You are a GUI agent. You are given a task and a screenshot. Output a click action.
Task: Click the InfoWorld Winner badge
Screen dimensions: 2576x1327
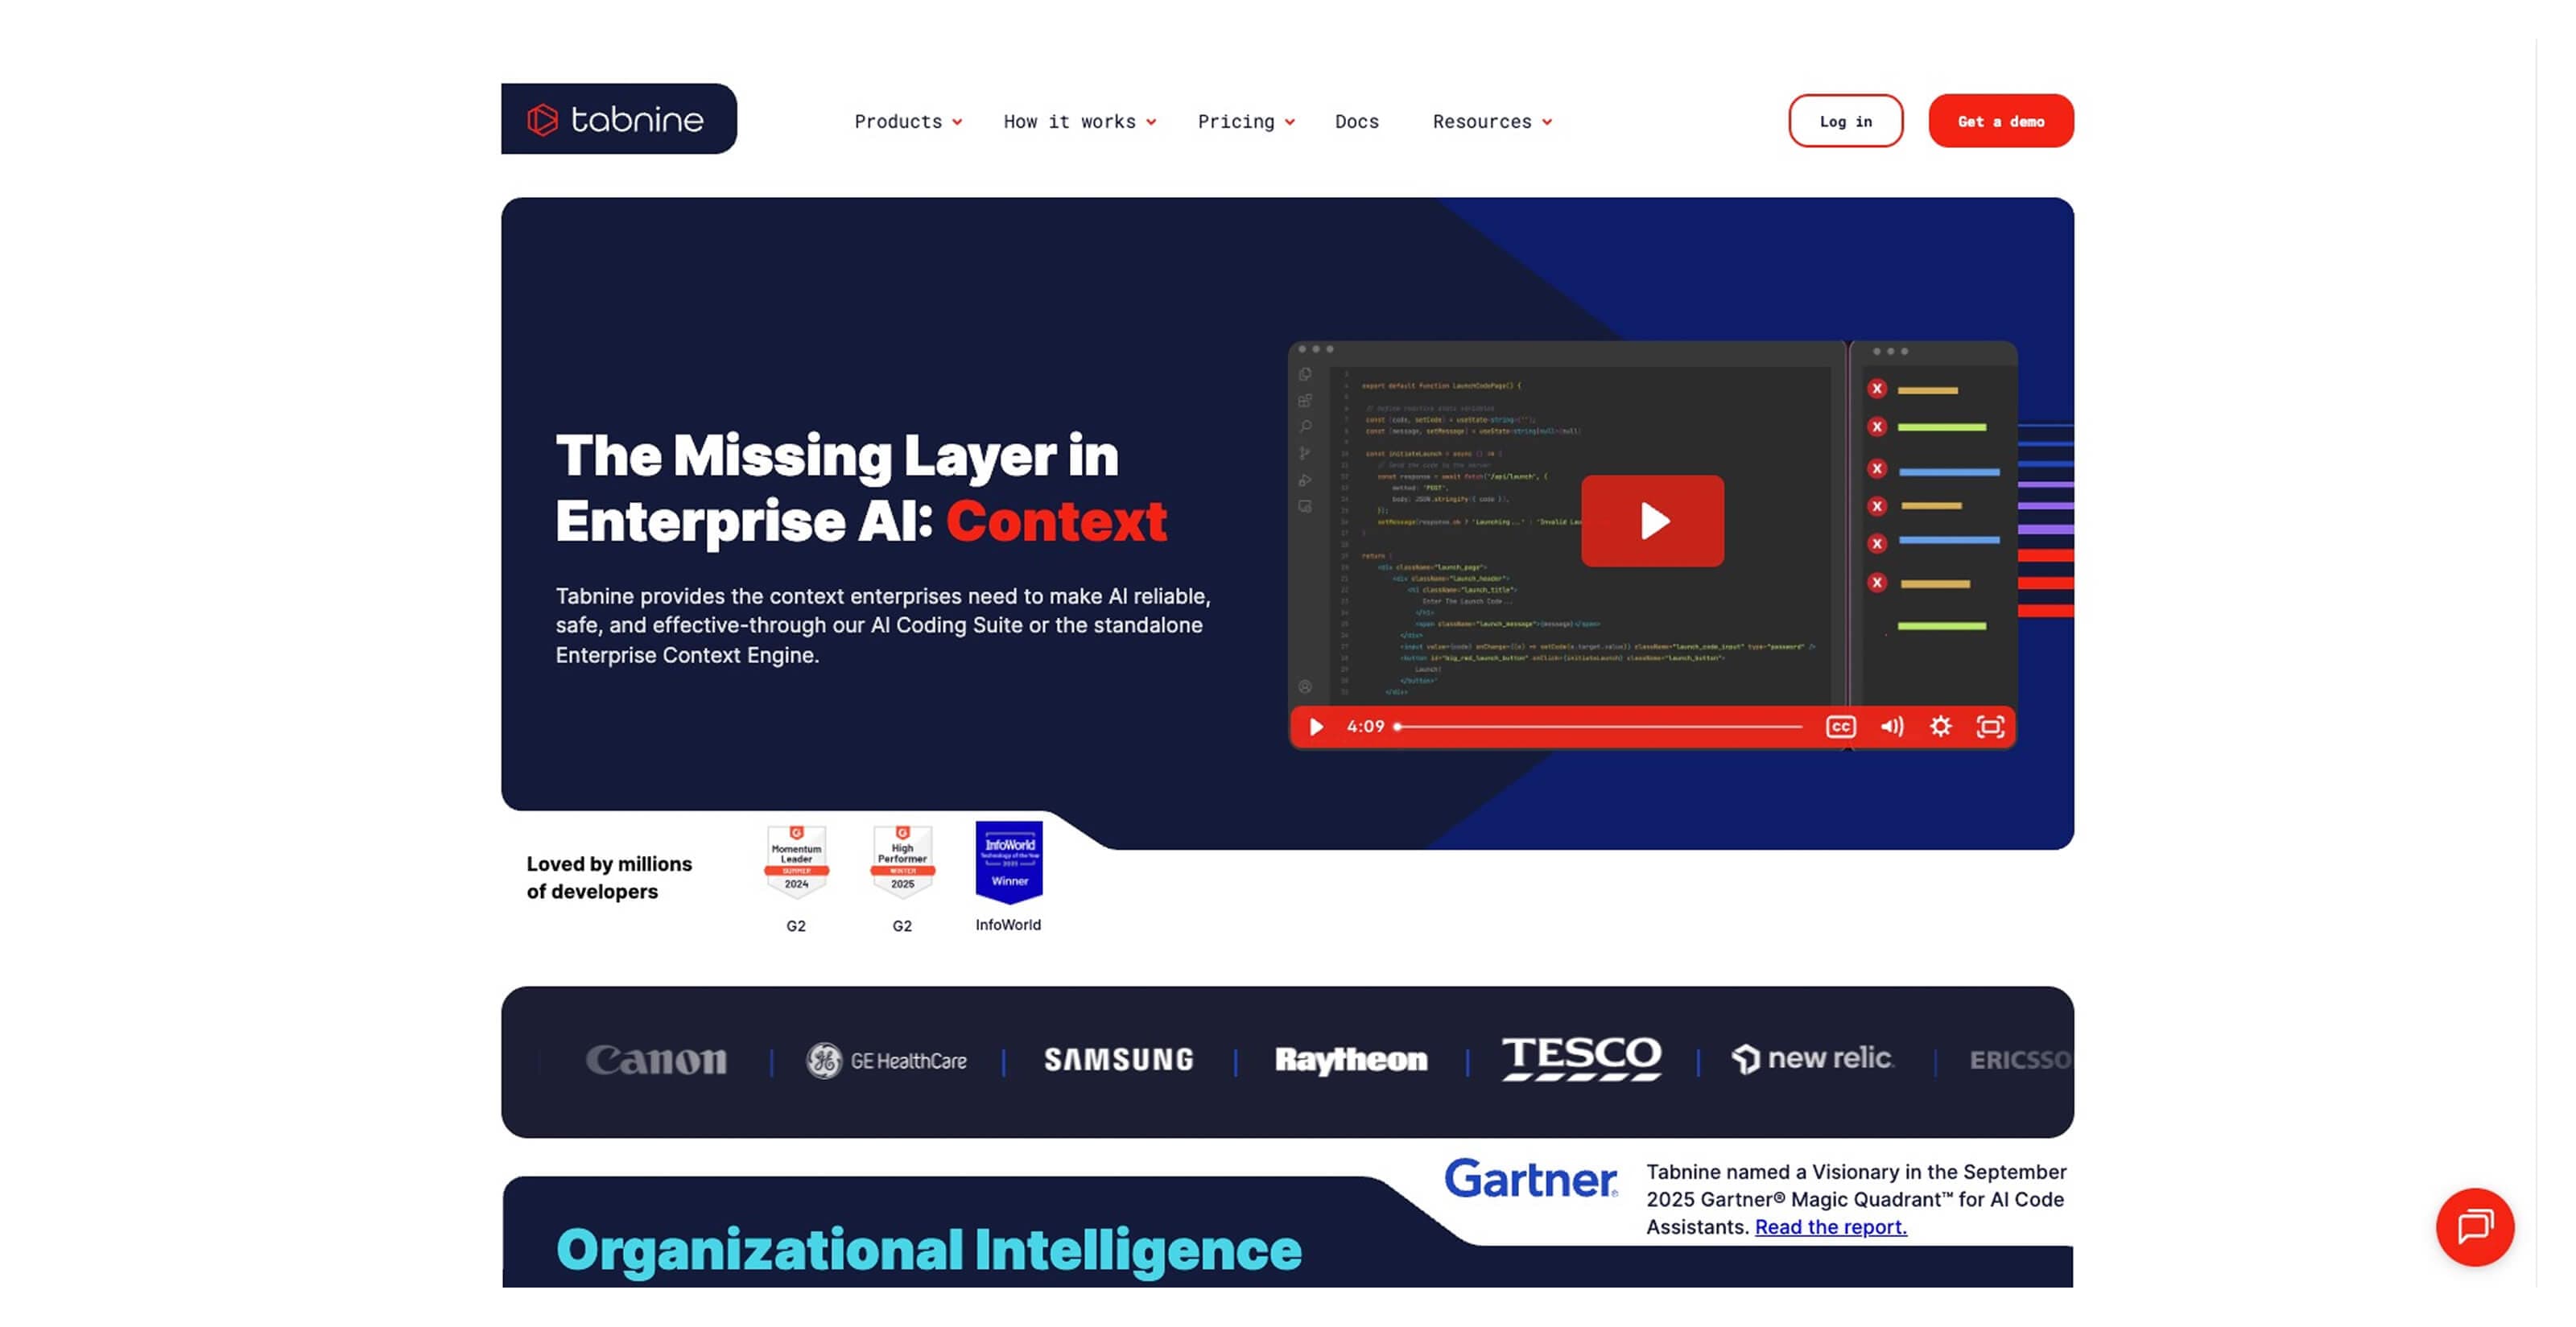tap(1009, 862)
